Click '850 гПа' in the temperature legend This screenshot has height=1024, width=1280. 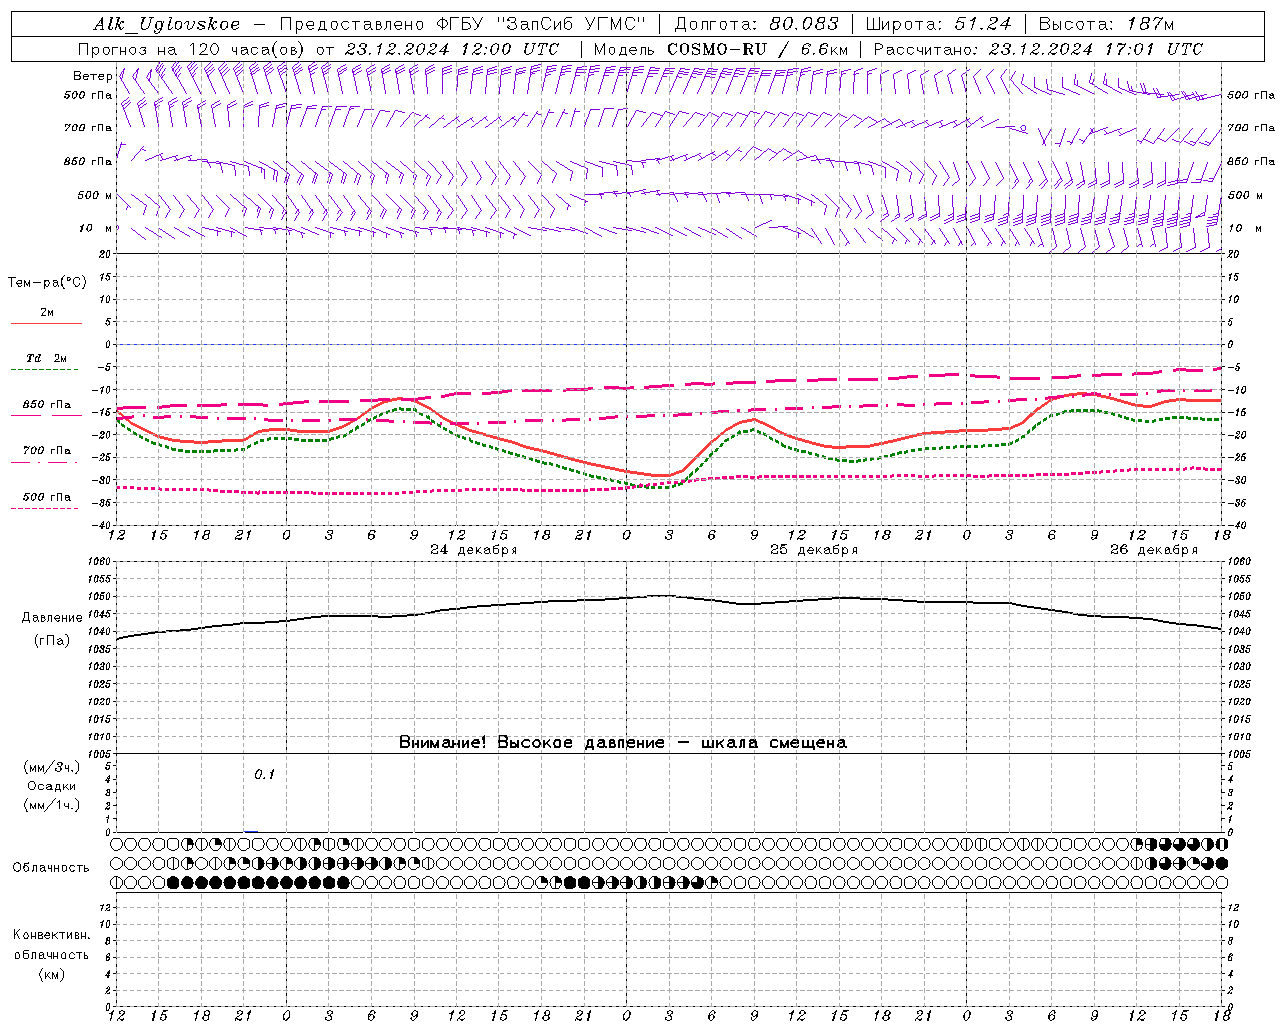pos(47,405)
